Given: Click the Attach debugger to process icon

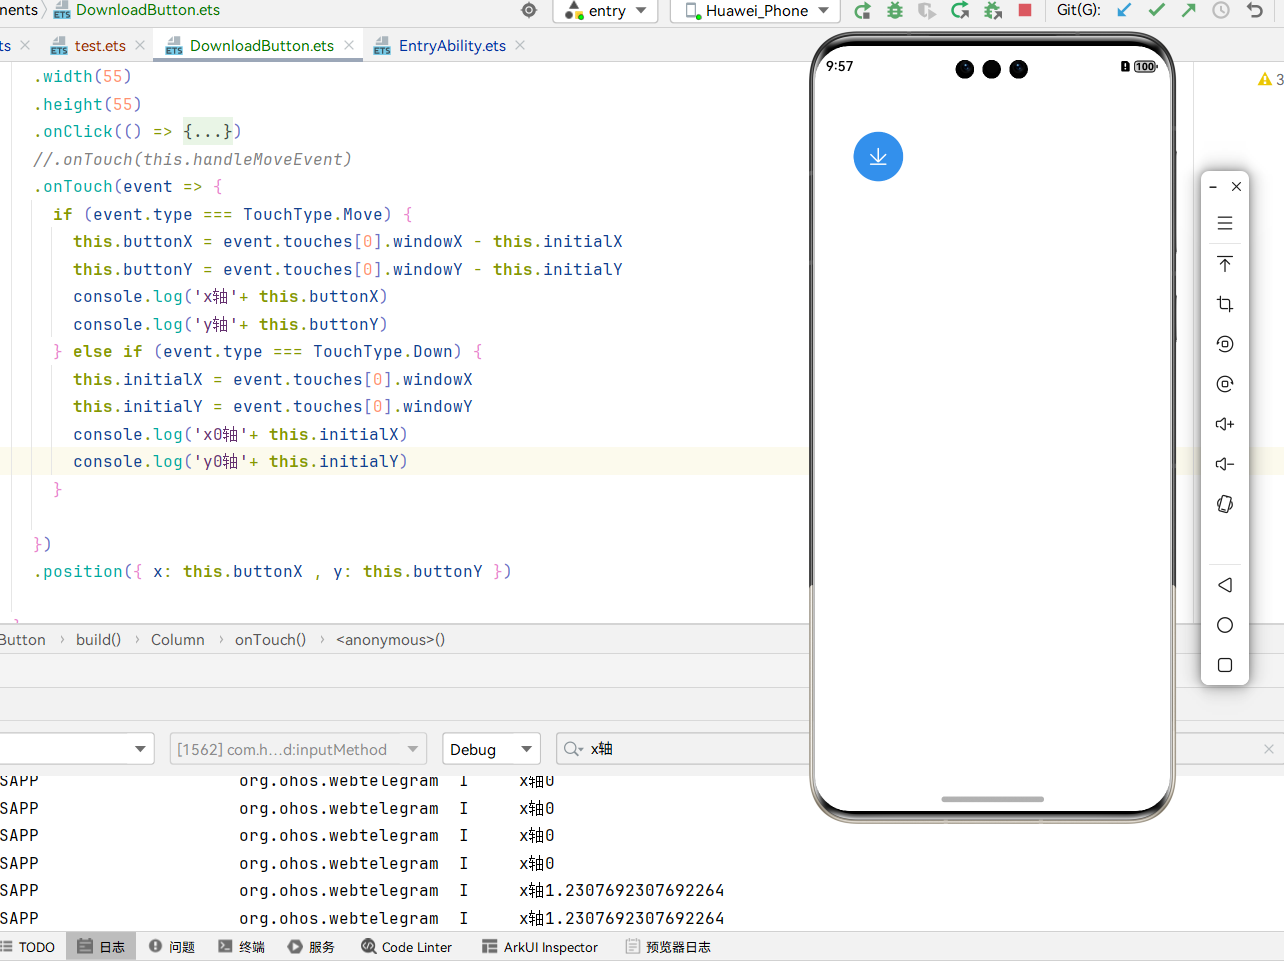Looking at the screenshot, I should (993, 11).
